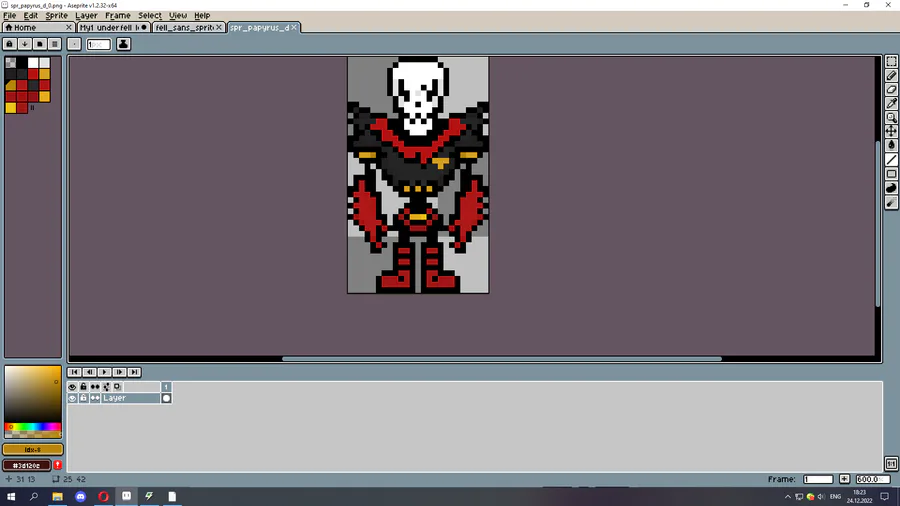Image resolution: width=900 pixels, height=506 pixels.
Task: Select the Paint Bucket tool
Action: pos(891,146)
